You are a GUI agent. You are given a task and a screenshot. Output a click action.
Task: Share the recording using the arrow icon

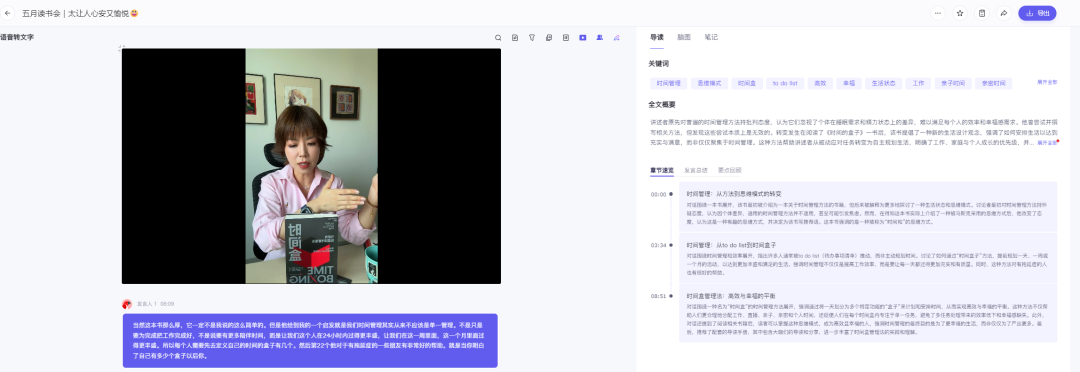1004,13
